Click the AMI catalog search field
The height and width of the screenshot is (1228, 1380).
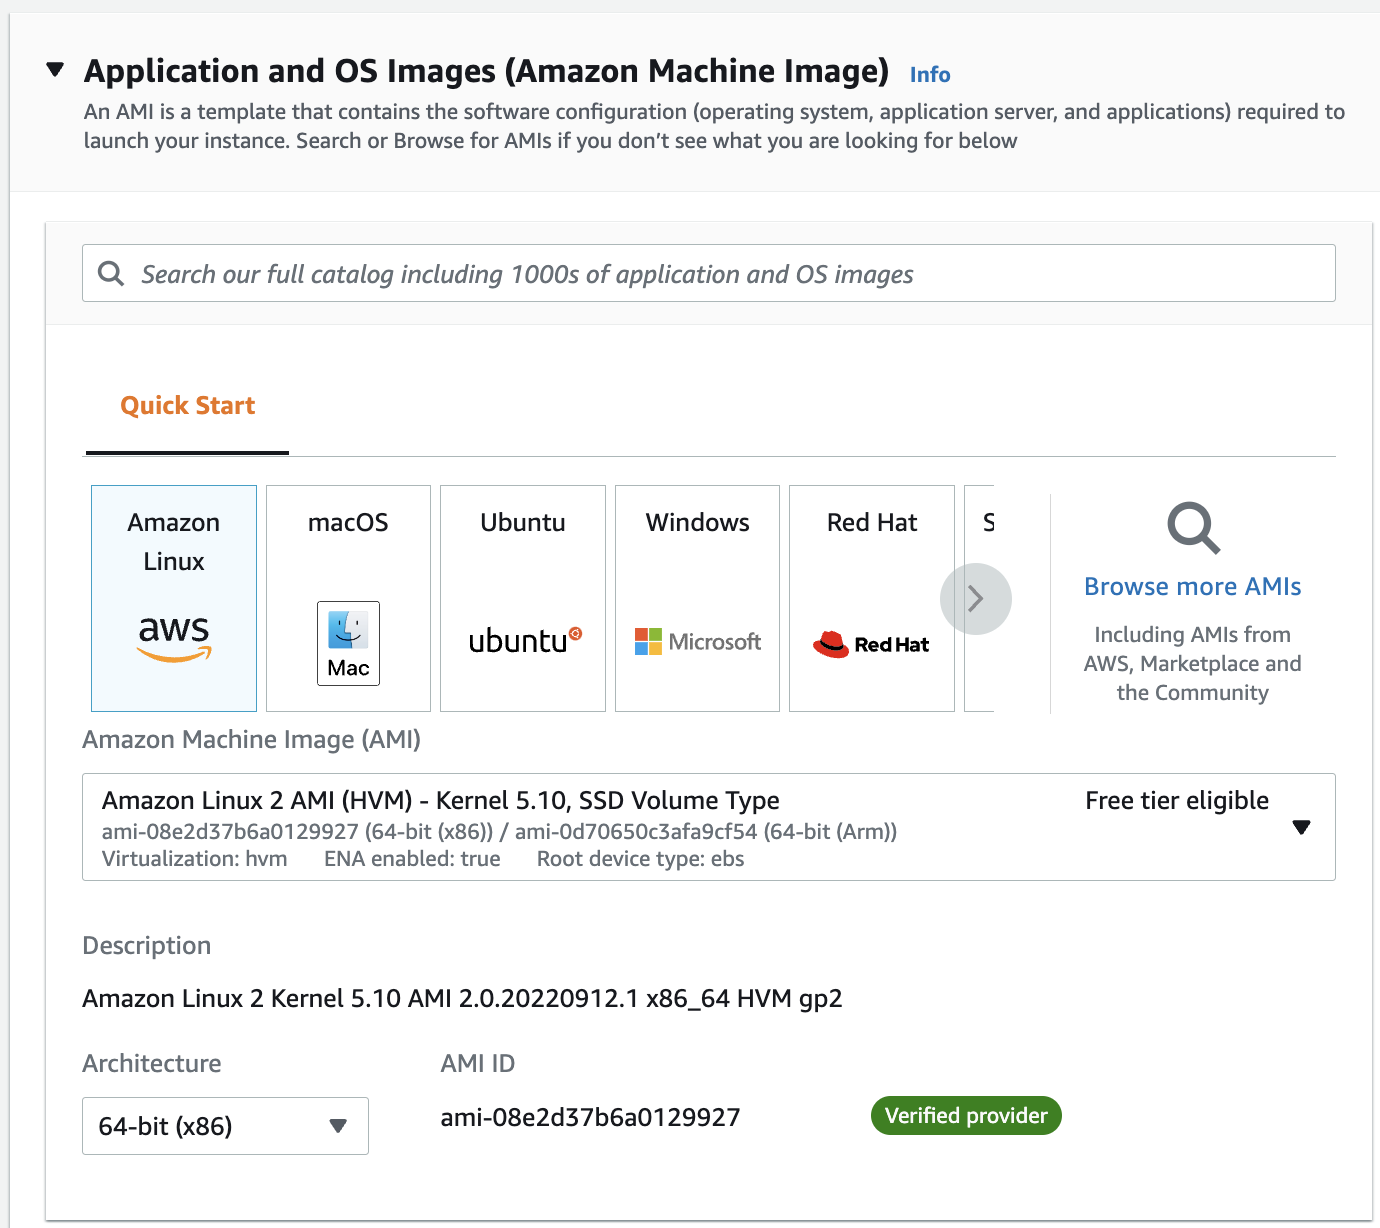pos(708,272)
